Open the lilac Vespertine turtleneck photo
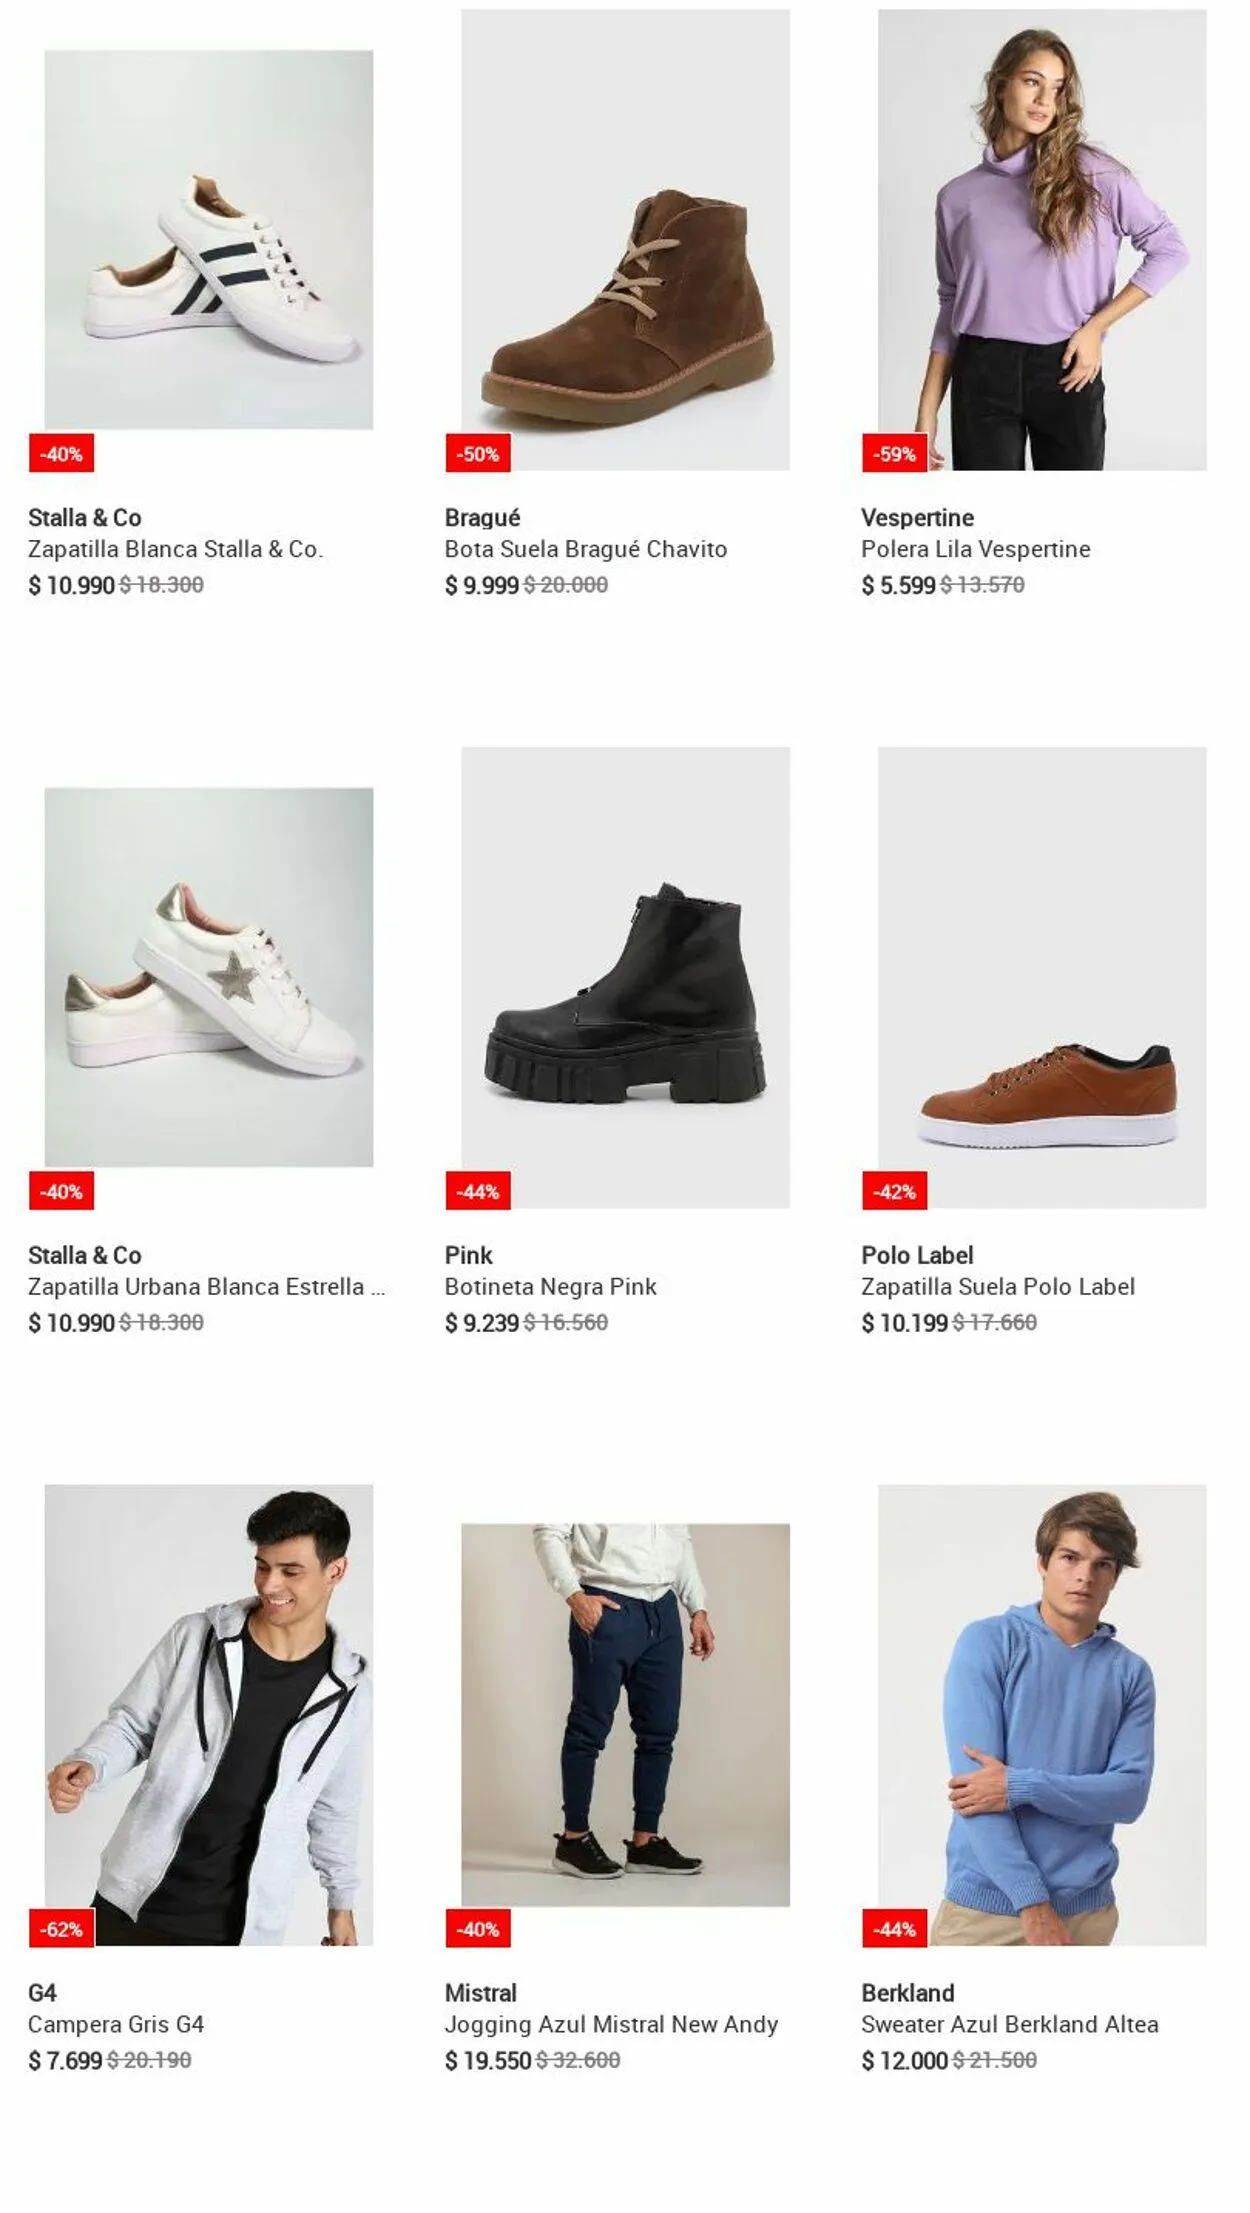Image resolution: width=1250 pixels, height=2213 pixels. [1042, 240]
